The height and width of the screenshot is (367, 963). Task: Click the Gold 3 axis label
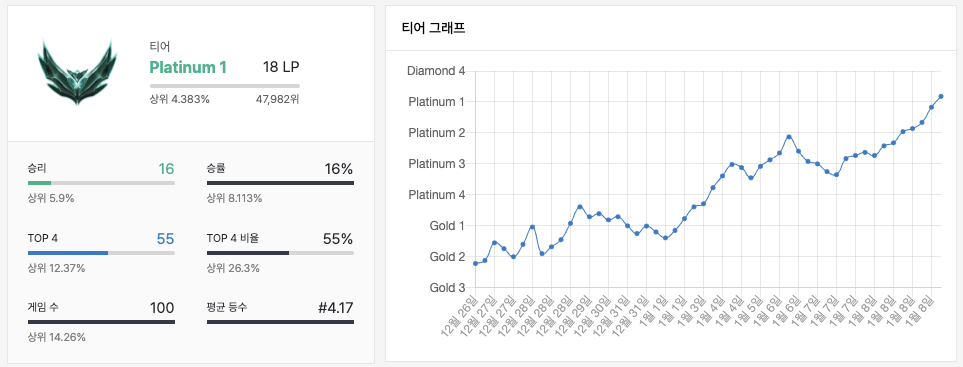447,287
